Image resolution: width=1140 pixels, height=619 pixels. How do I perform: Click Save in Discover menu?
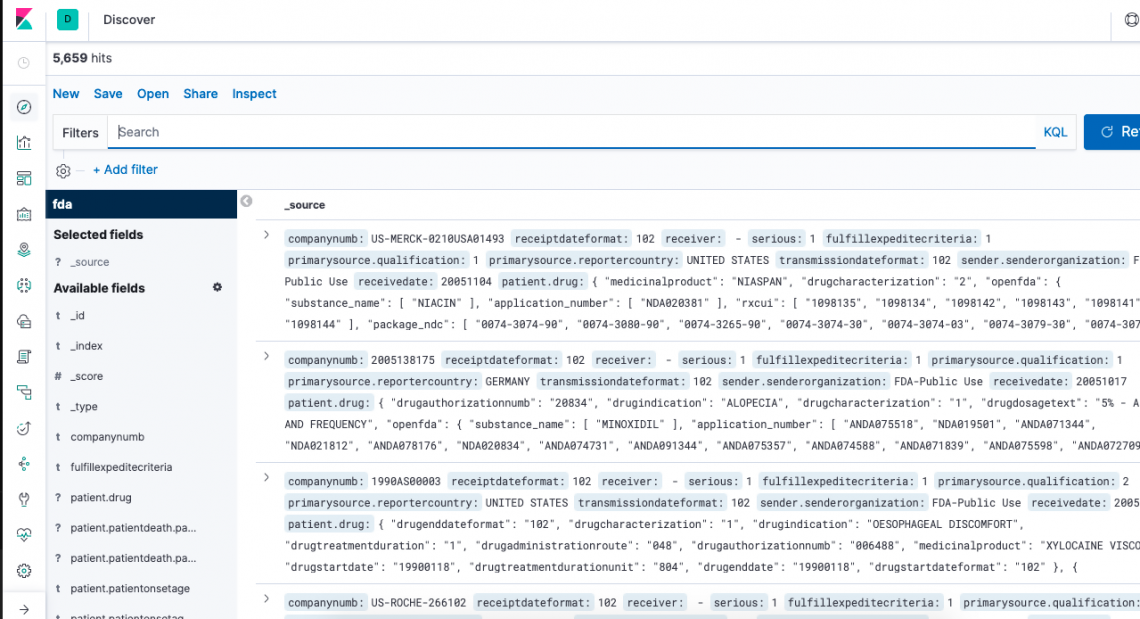[x=108, y=94]
